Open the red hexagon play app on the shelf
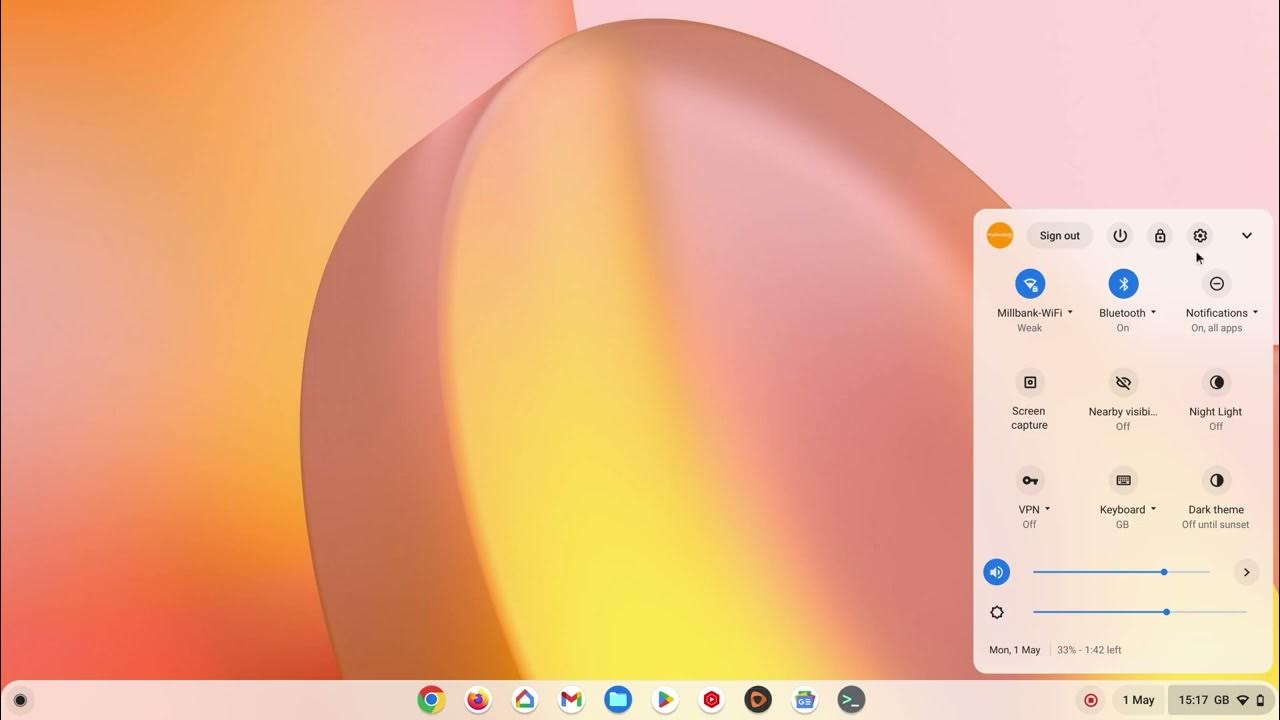1280x720 pixels. pos(711,700)
